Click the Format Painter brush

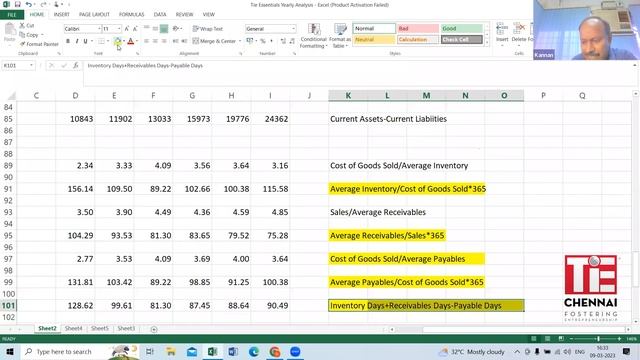coord(22,44)
